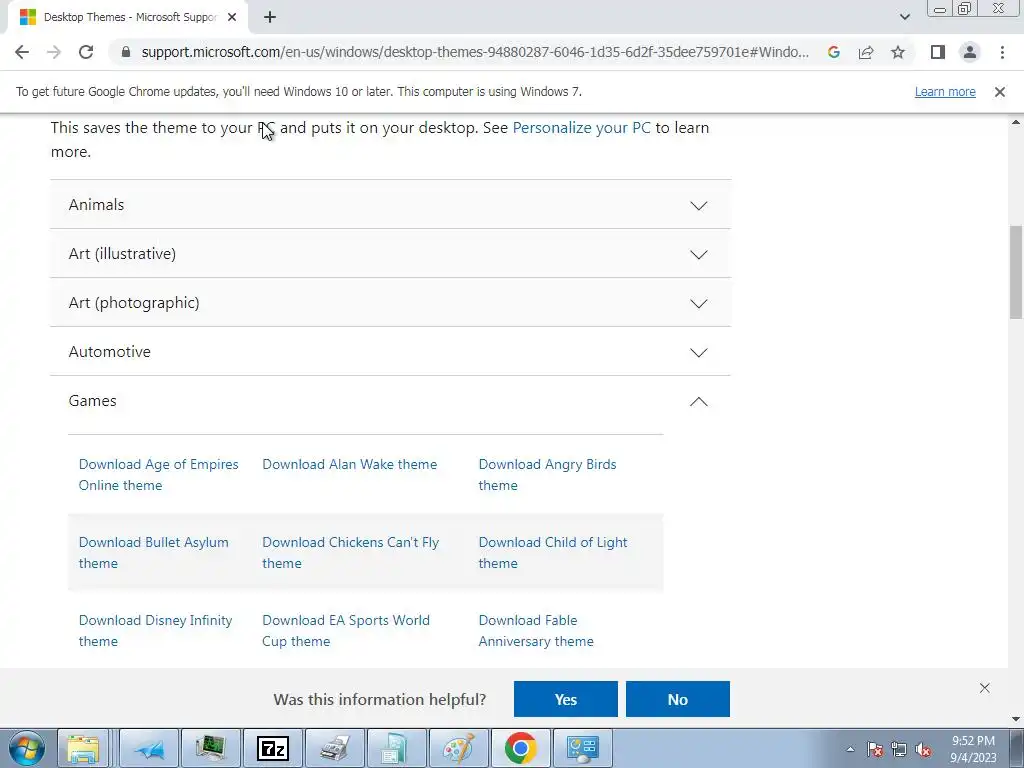Image resolution: width=1024 pixels, height=768 pixels.
Task: Expand the Automotive section
Action: click(391, 351)
